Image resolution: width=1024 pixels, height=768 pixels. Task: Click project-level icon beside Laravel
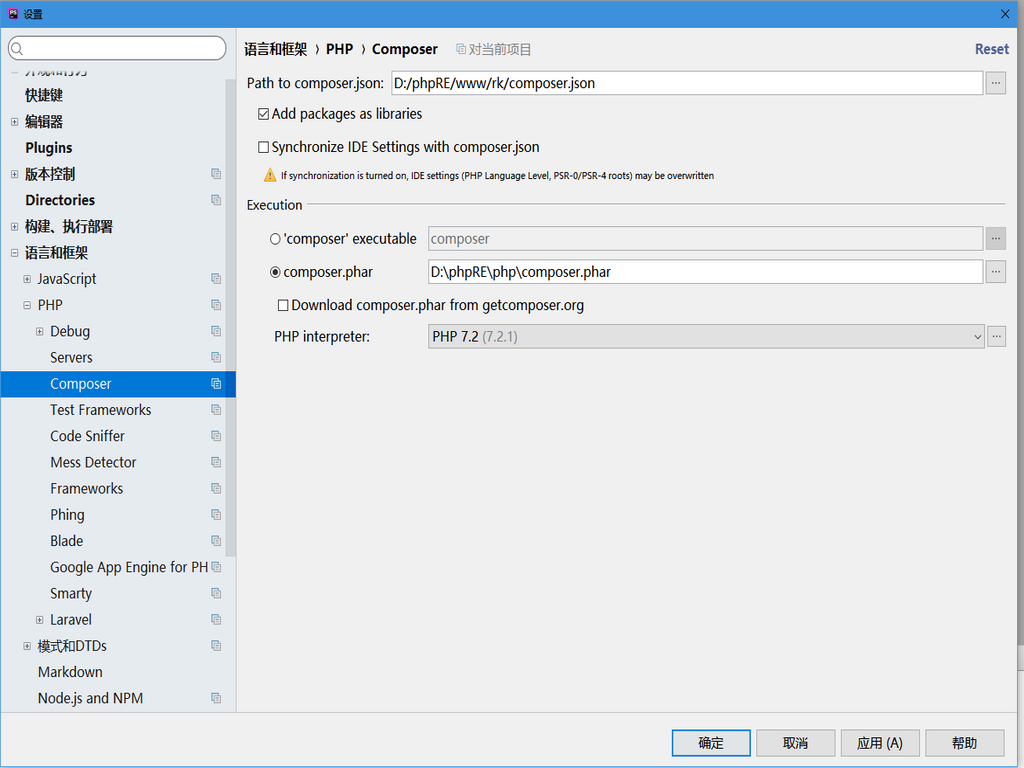[216, 620]
